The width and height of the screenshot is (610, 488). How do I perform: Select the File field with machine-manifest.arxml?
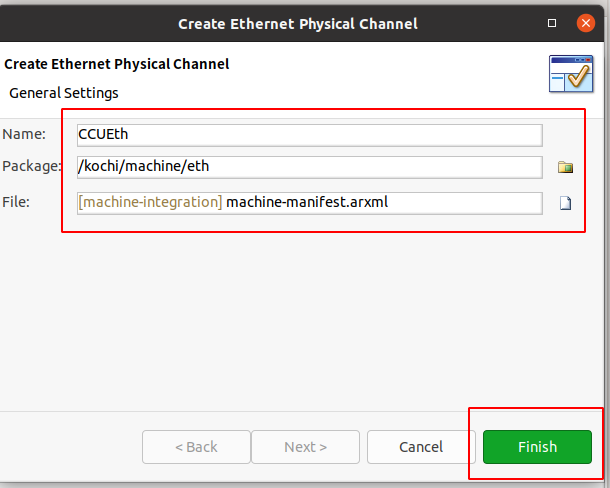pyautogui.click(x=310, y=203)
